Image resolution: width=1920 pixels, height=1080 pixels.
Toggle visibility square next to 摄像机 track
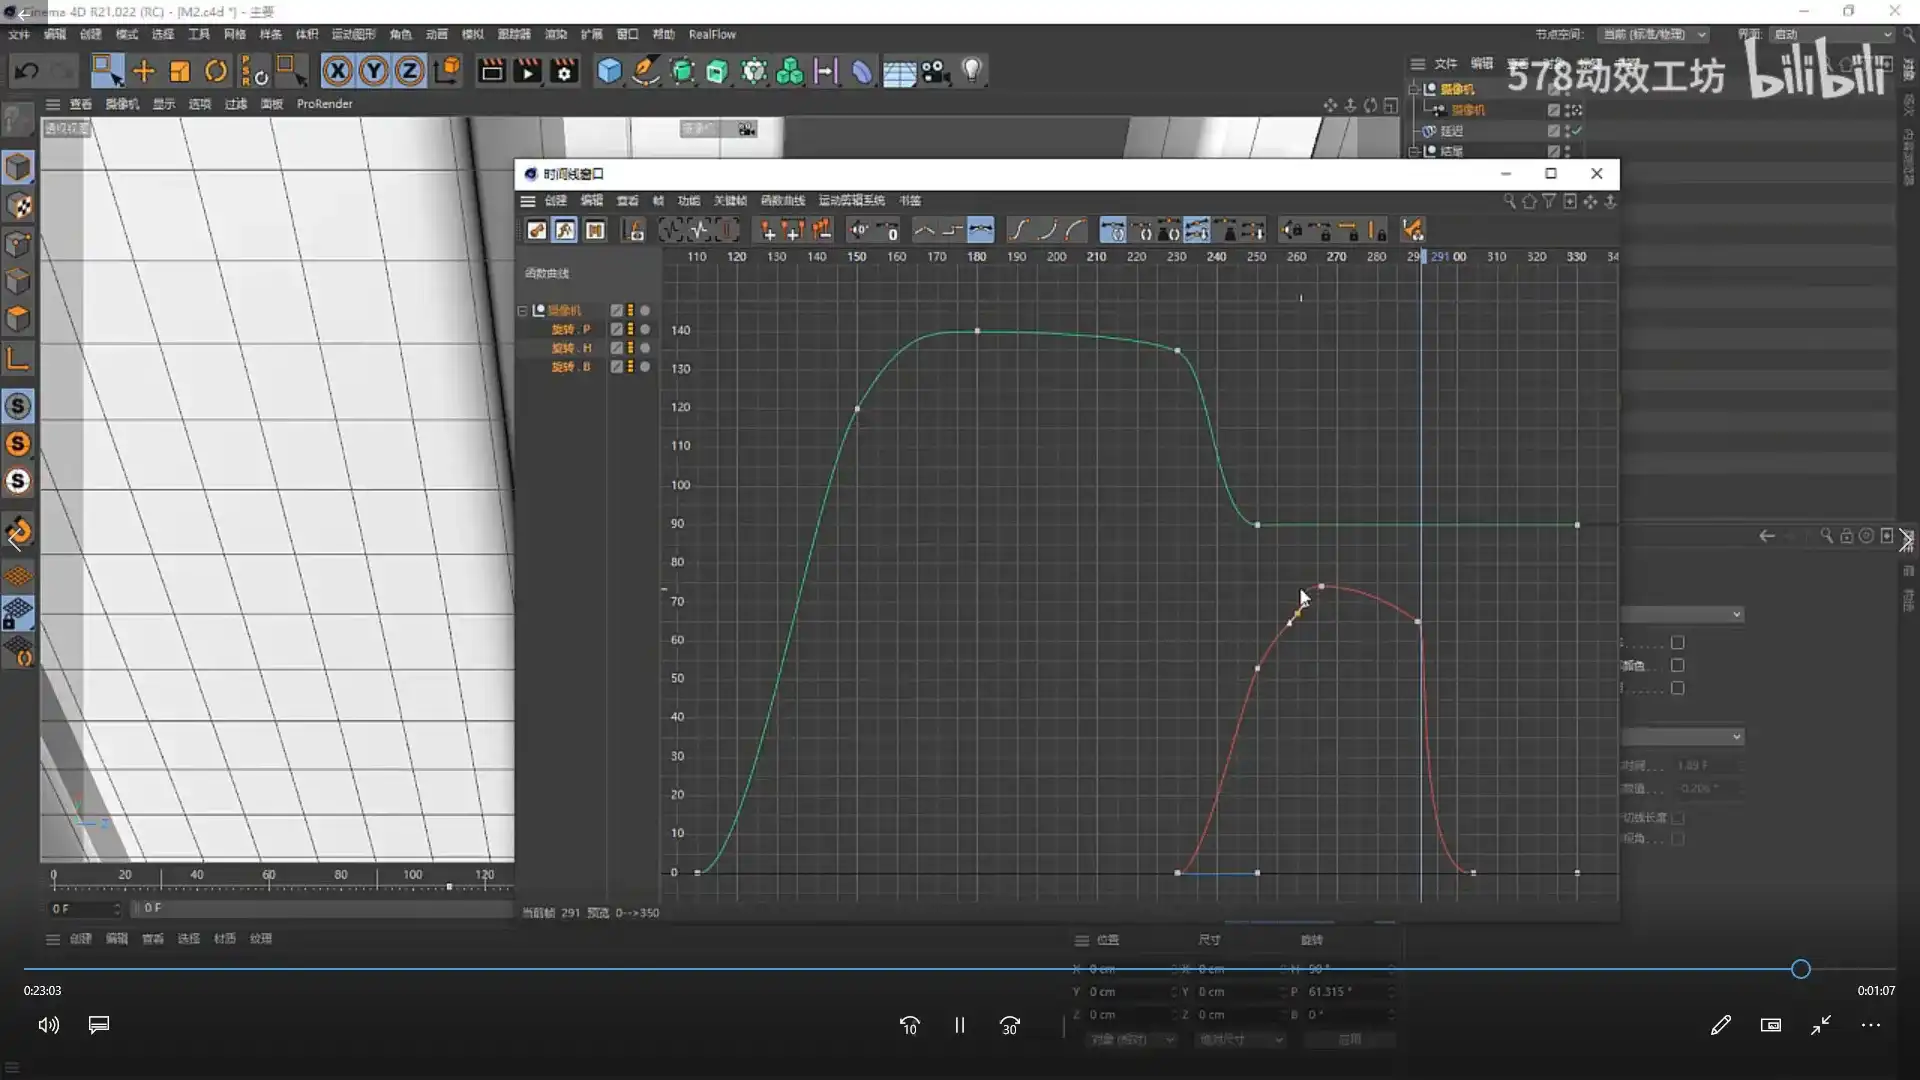(617, 310)
